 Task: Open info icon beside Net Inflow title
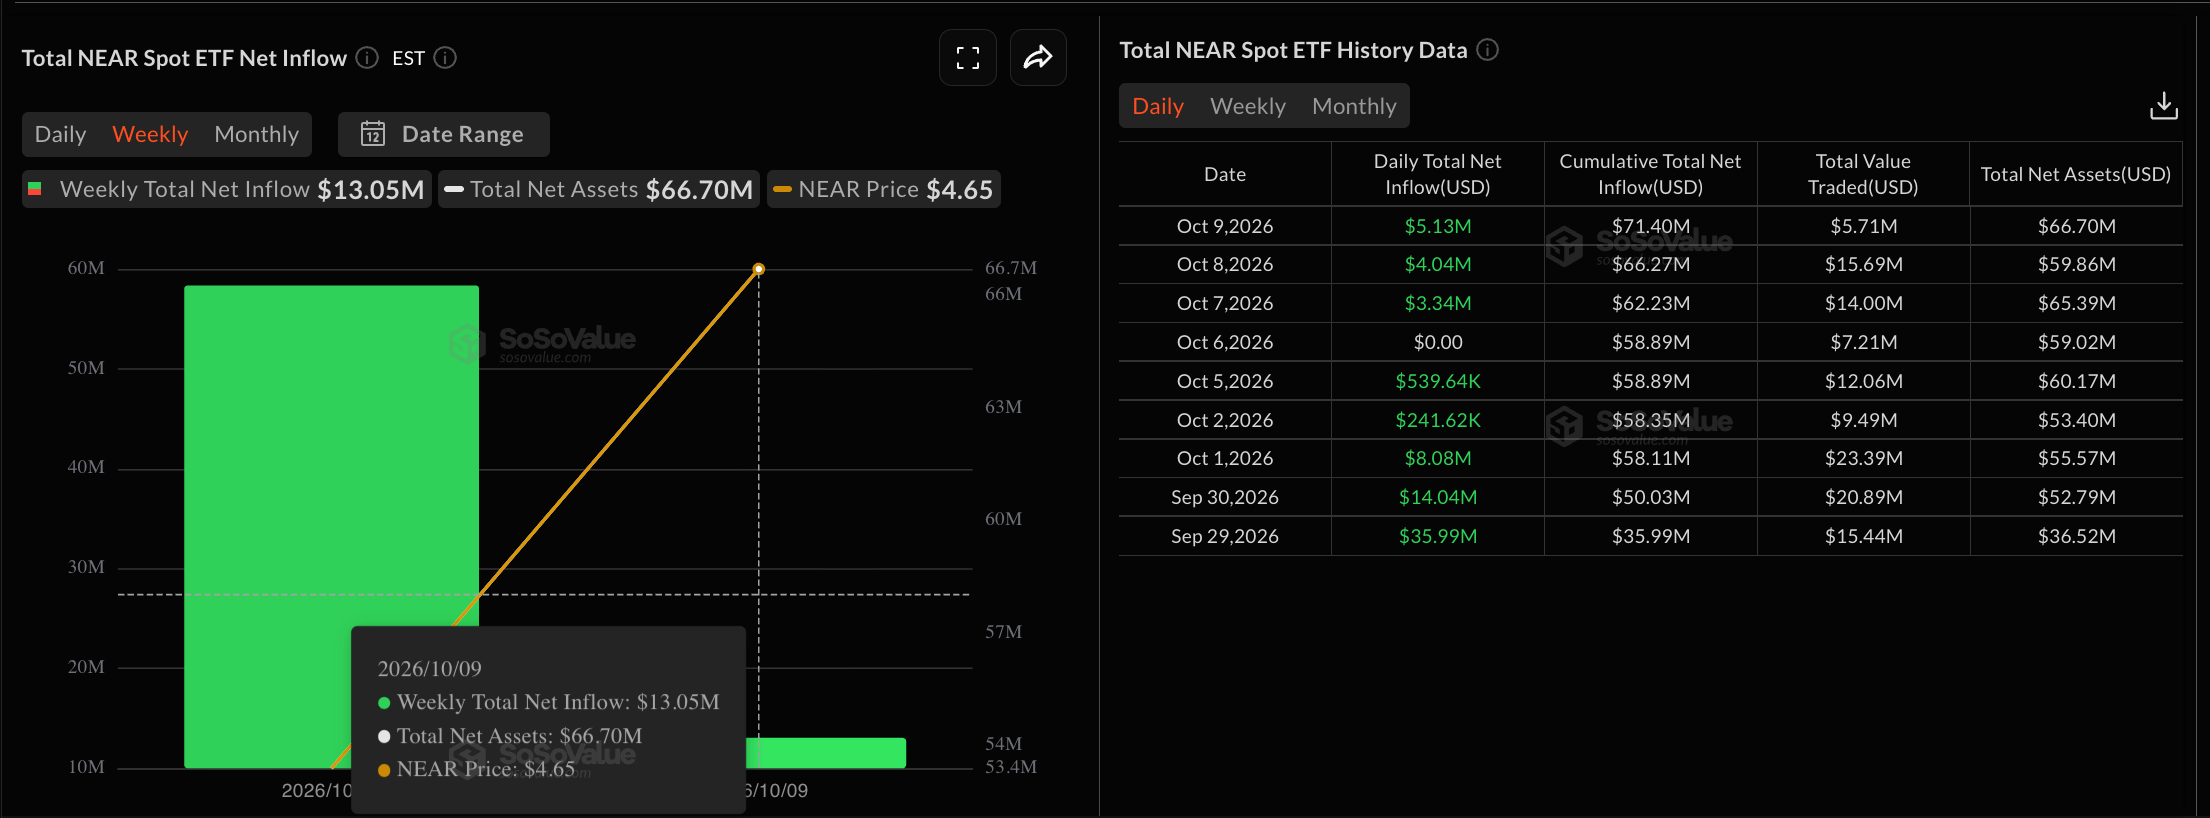[367, 58]
